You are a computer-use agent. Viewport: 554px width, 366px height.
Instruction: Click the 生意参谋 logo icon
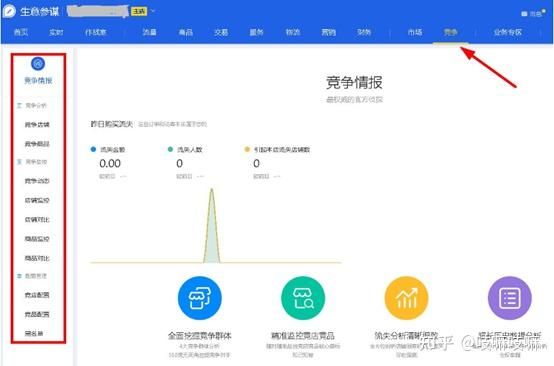point(9,11)
